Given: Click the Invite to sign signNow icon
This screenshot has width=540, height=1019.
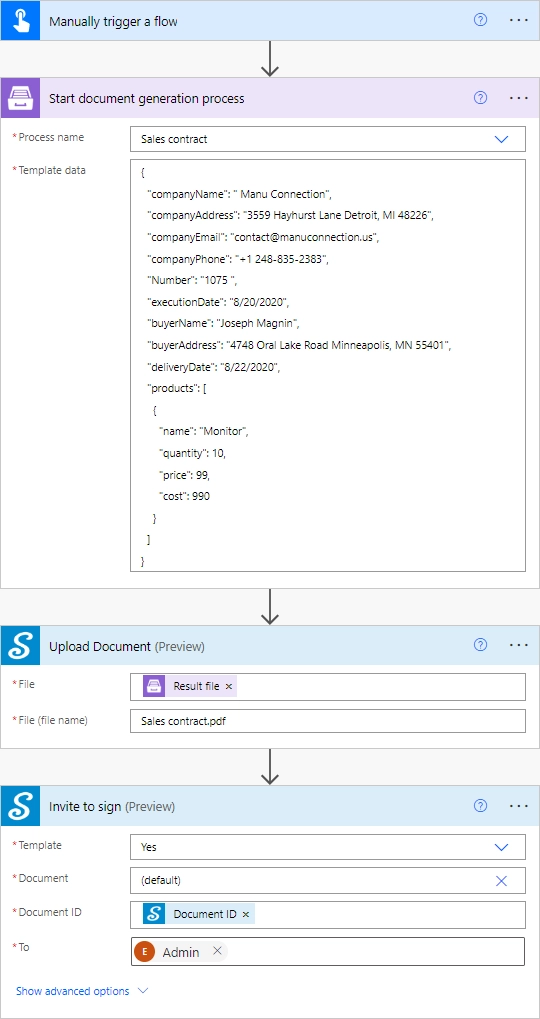Looking at the screenshot, I should pos(20,806).
